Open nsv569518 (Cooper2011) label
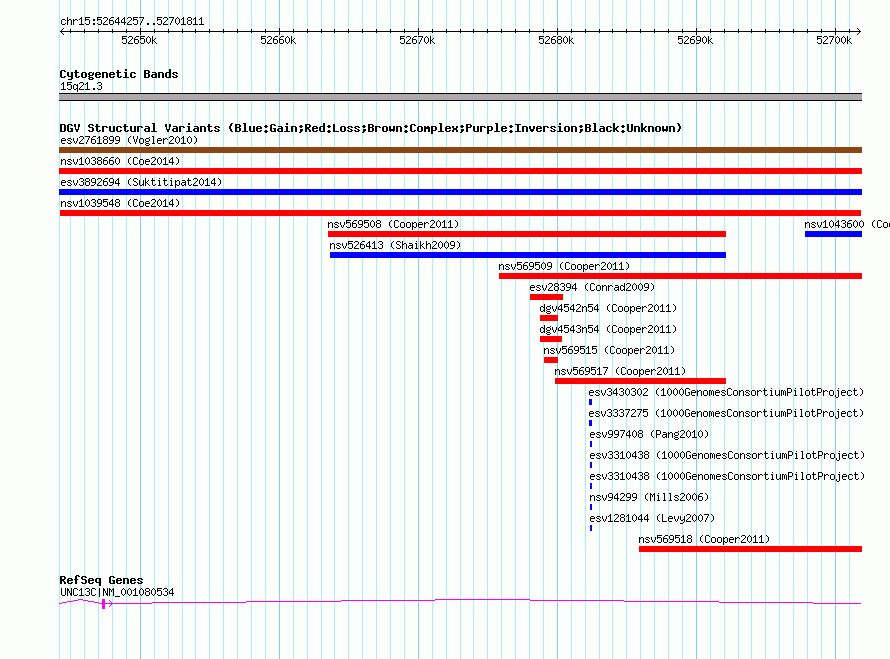 click(x=704, y=539)
